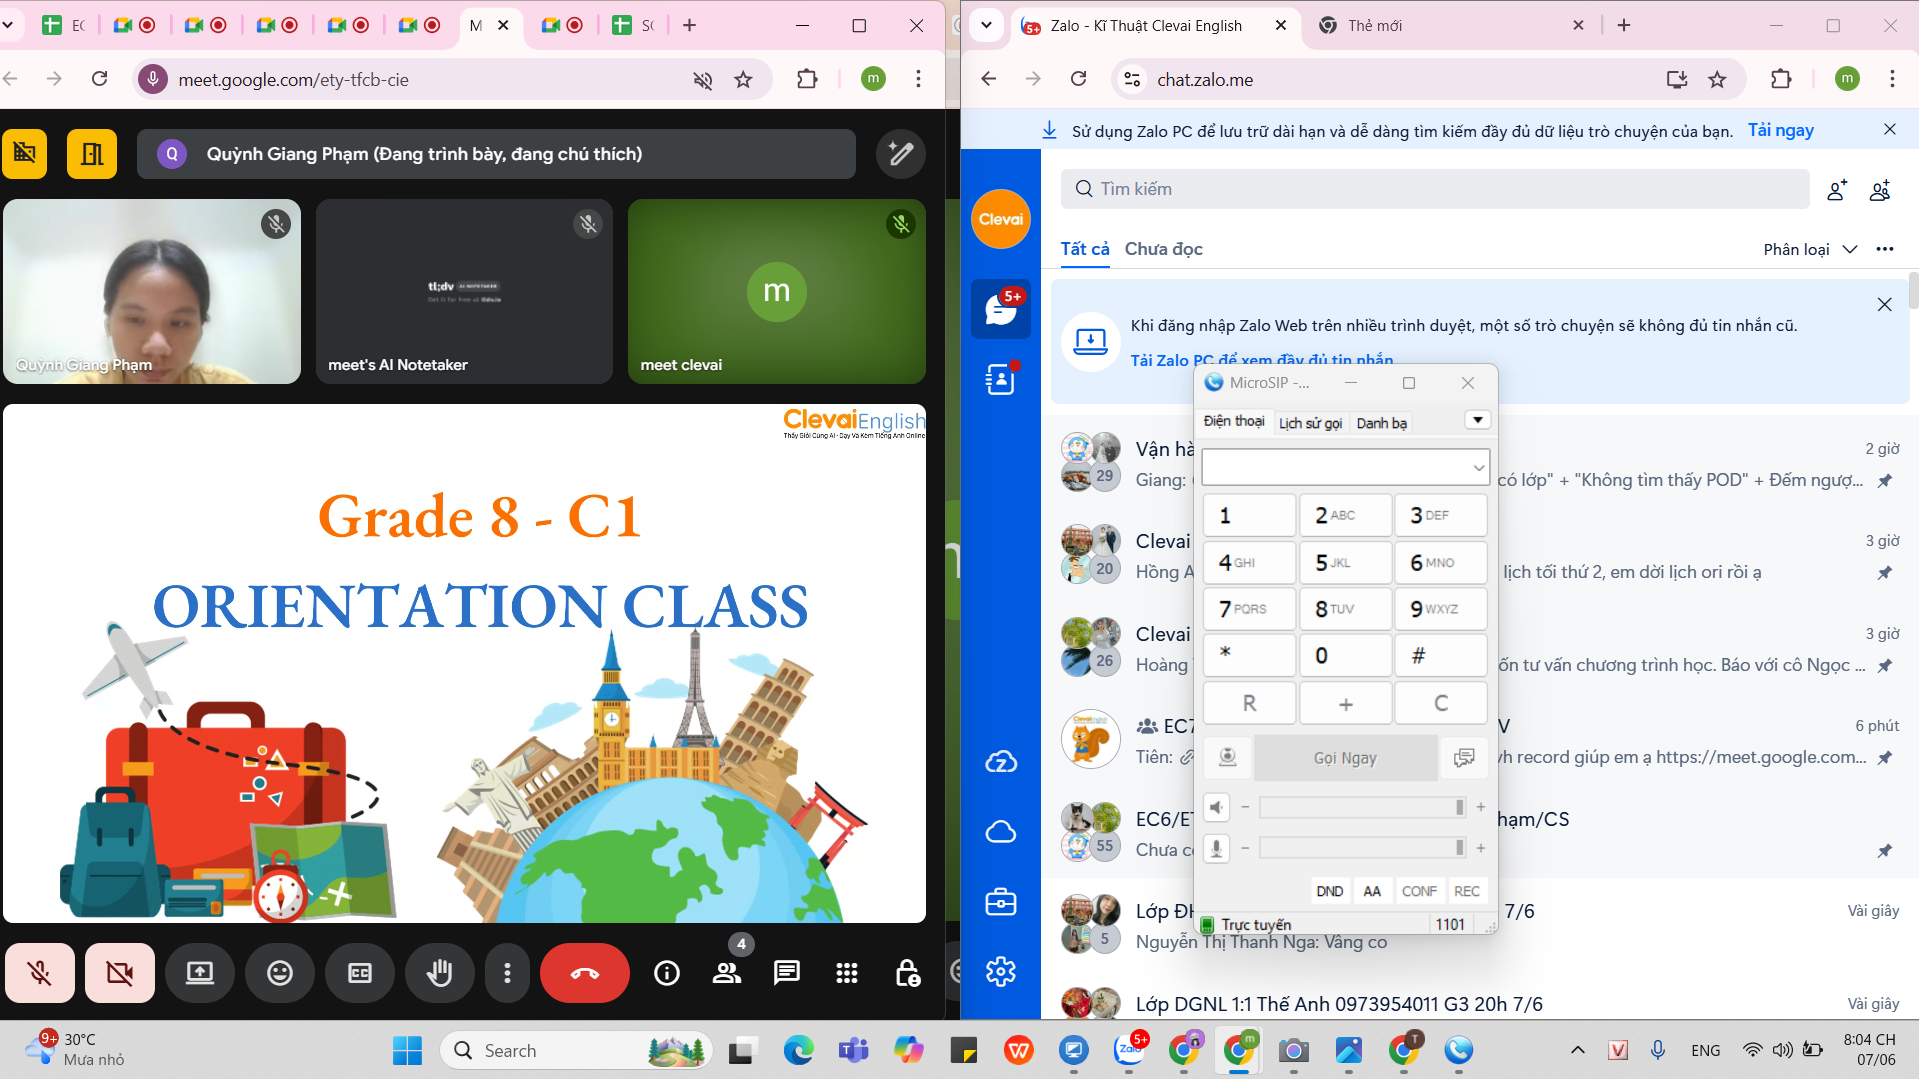Toggle AA auto answer in MicroSIP
The image size is (1919, 1079).
coord(1372,891)
